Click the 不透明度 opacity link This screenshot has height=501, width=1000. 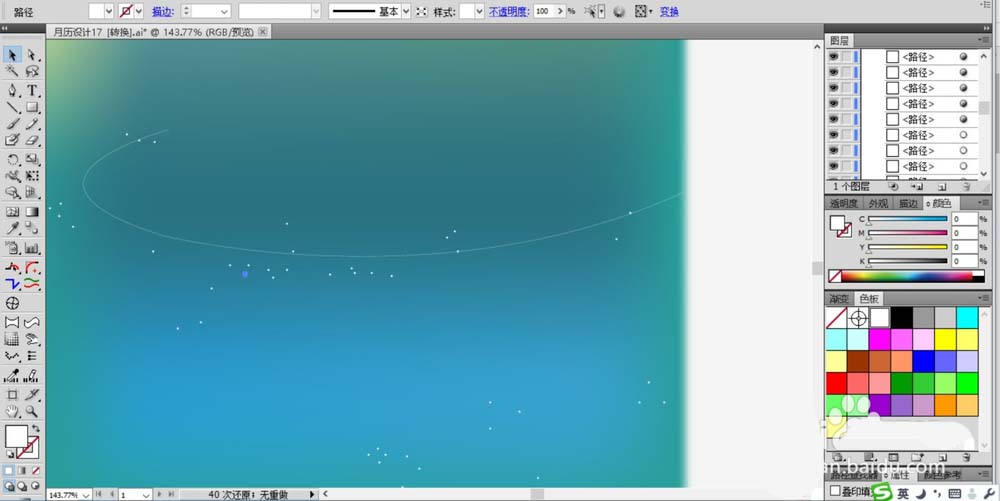509,11
